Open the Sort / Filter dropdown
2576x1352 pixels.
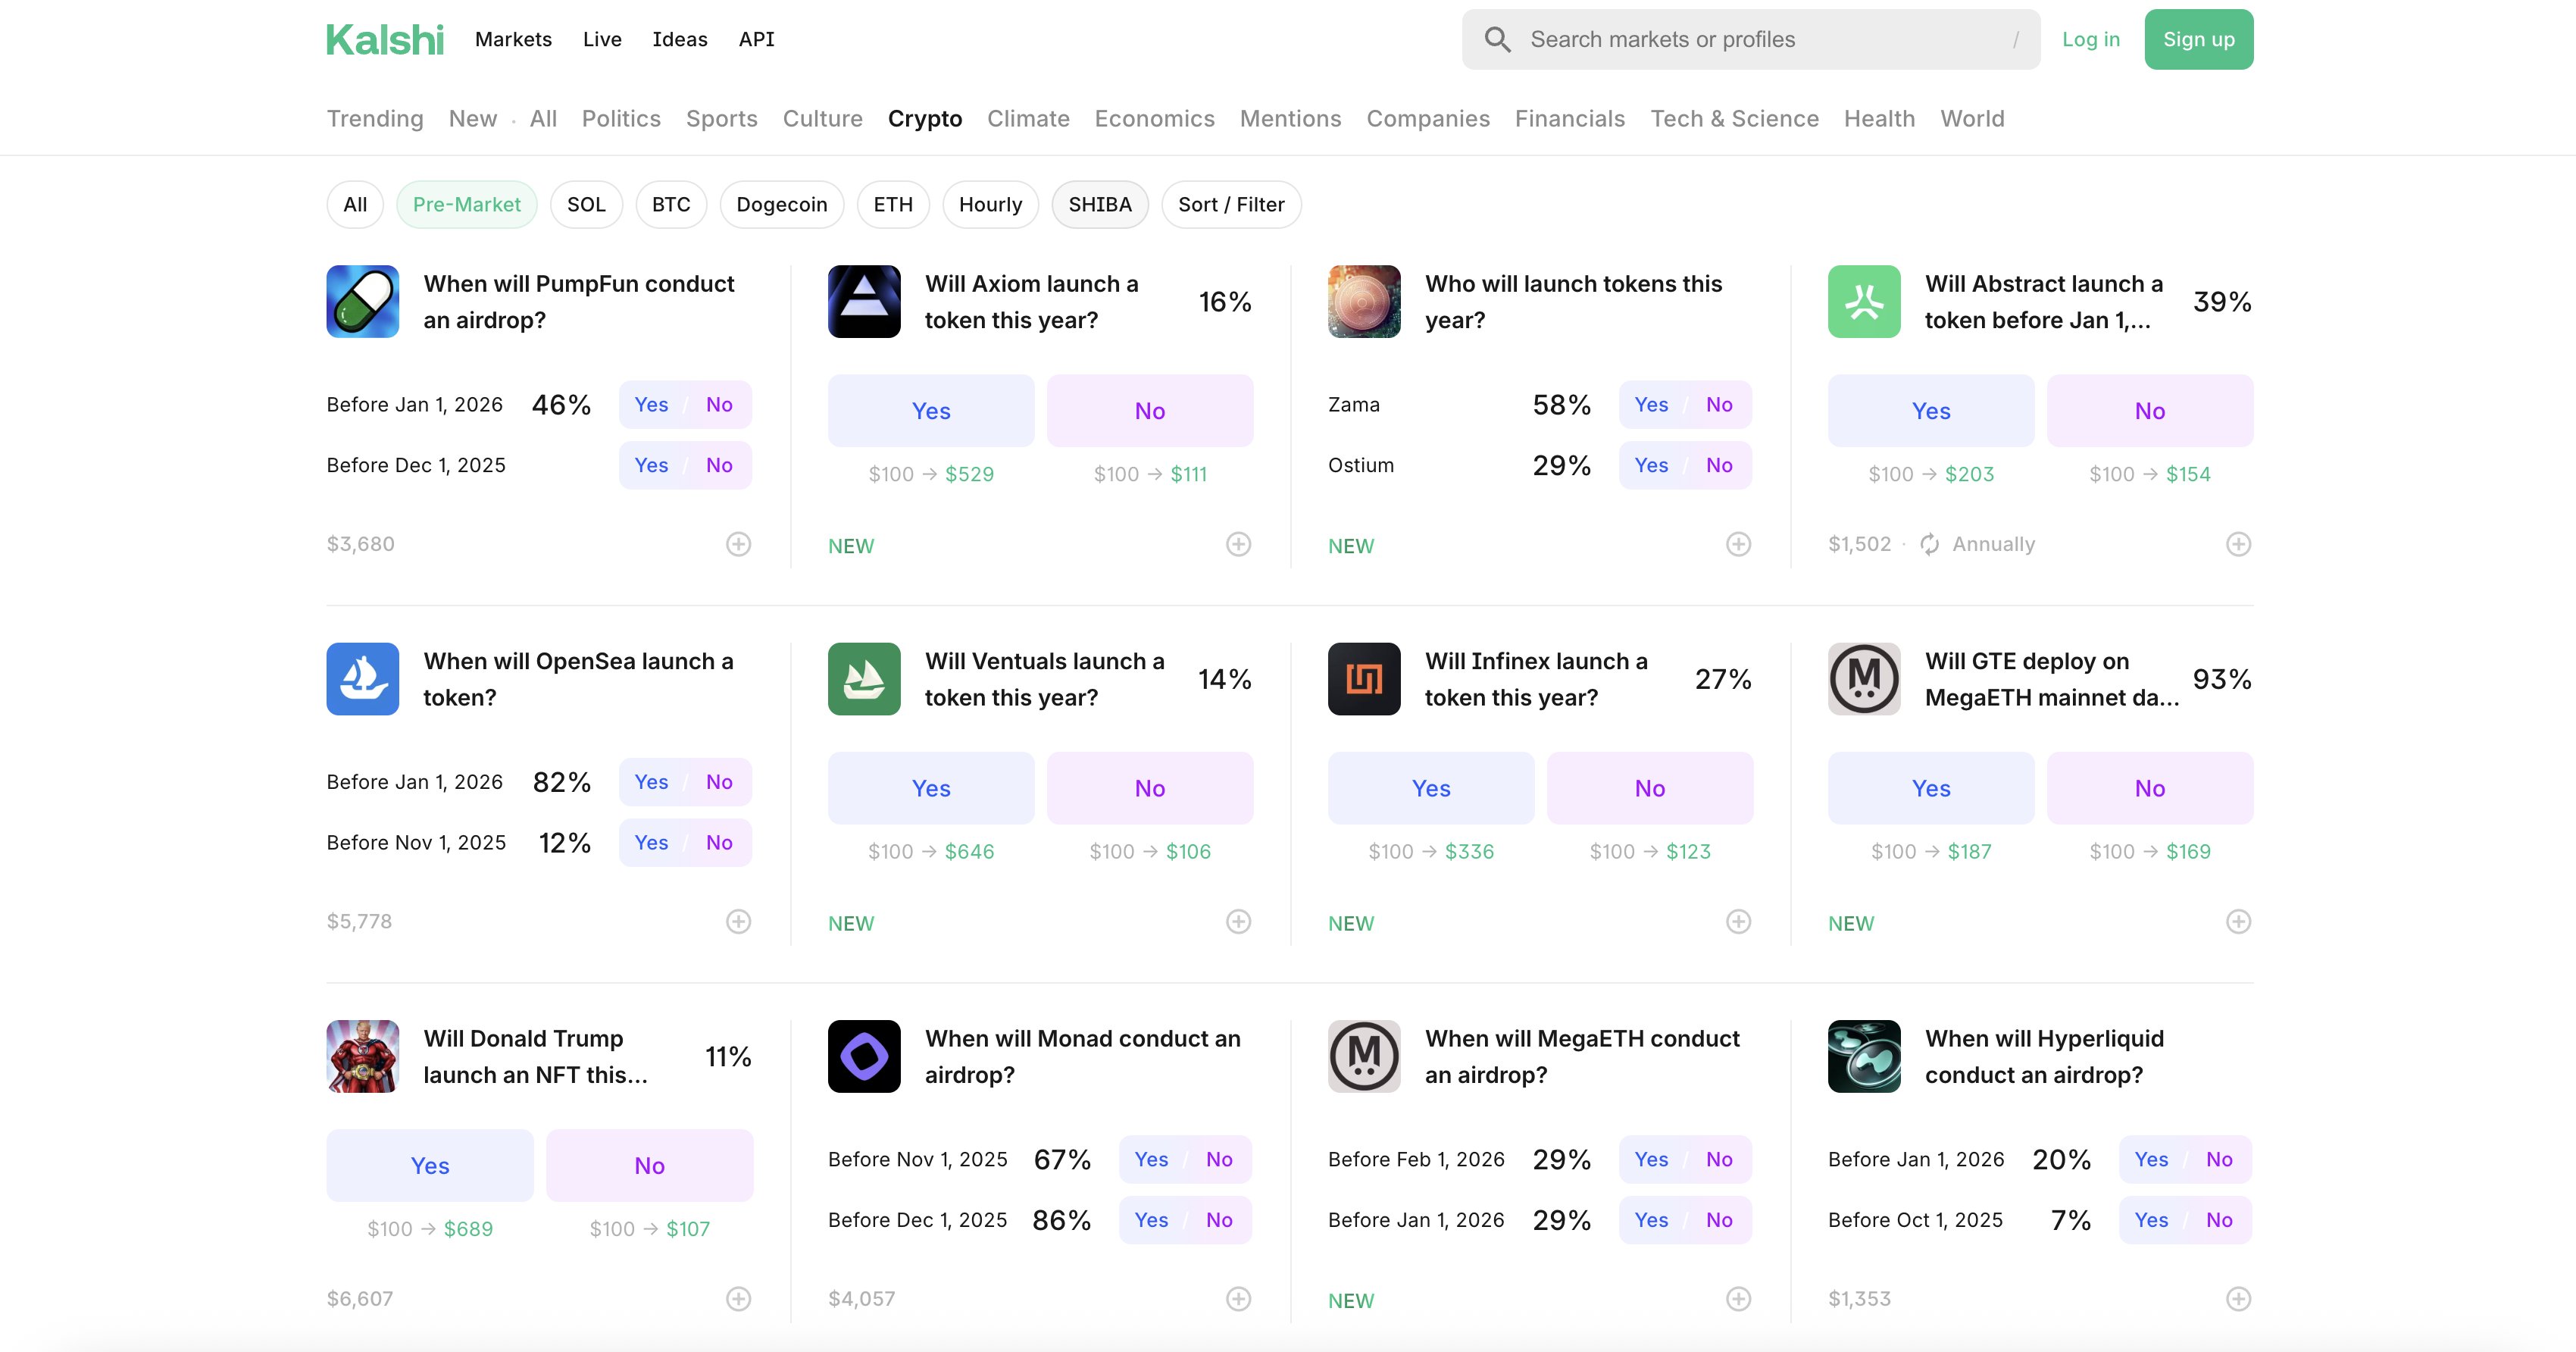[x=1230, y=205]
